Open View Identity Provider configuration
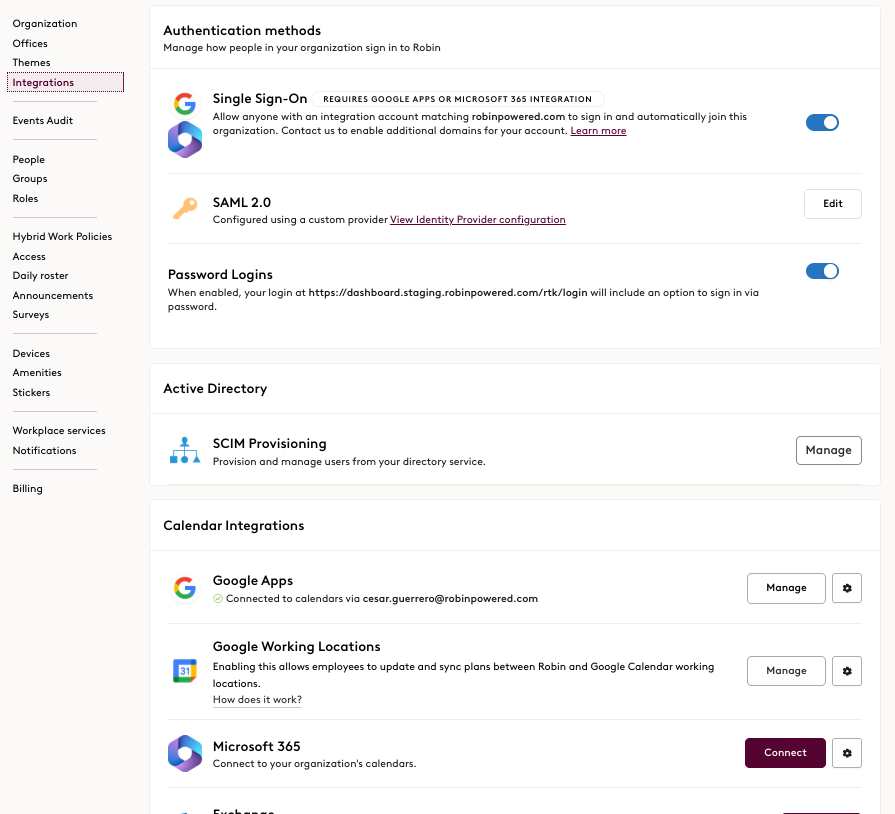Screen dimensions: 895x814 (478, 219)
